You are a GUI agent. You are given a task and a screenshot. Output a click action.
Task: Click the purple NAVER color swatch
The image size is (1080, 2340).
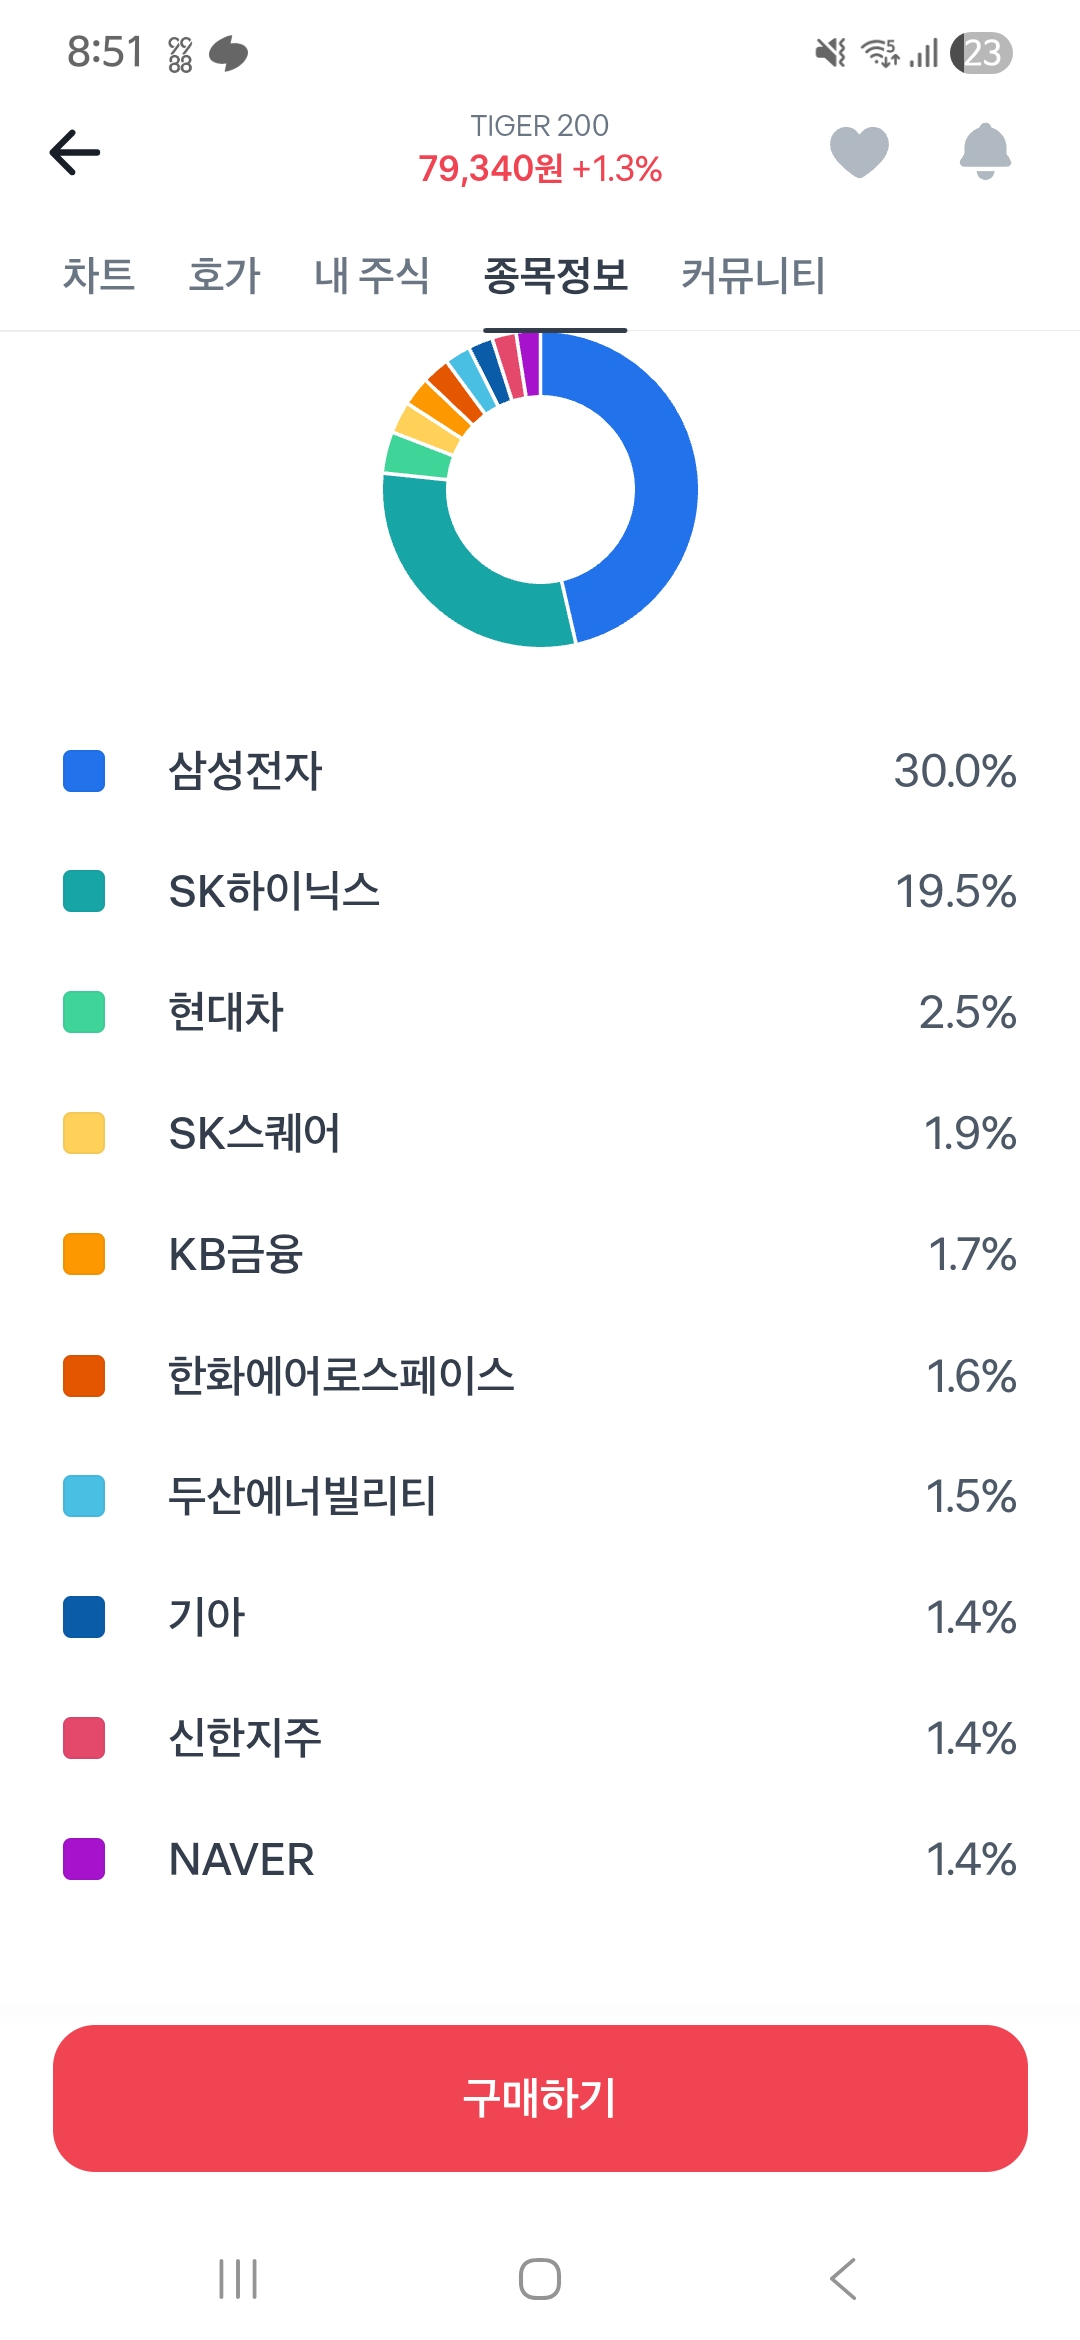[84, 1859]
